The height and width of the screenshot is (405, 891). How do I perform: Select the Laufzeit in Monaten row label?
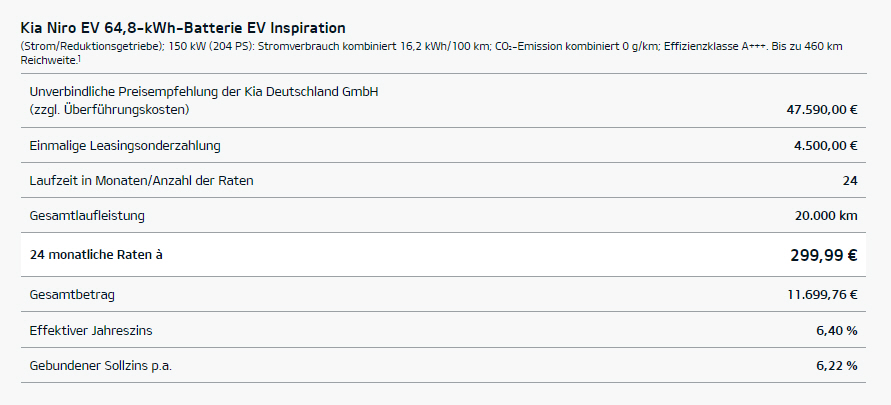(141, 181)
